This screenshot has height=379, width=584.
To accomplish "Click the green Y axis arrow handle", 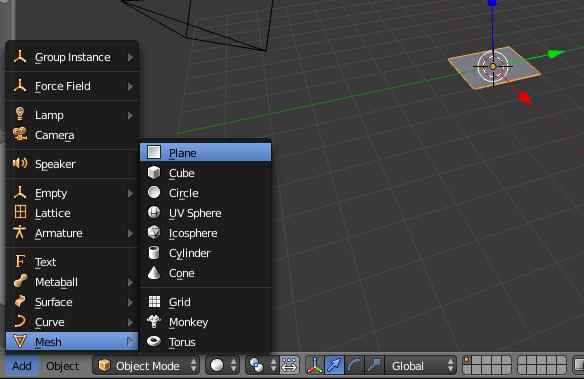I will [555, 54].
